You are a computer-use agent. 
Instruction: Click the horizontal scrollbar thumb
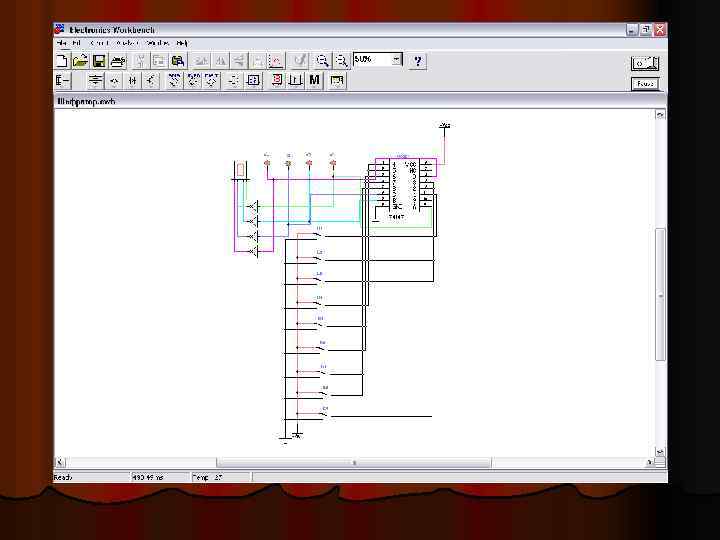click(354, 462)
